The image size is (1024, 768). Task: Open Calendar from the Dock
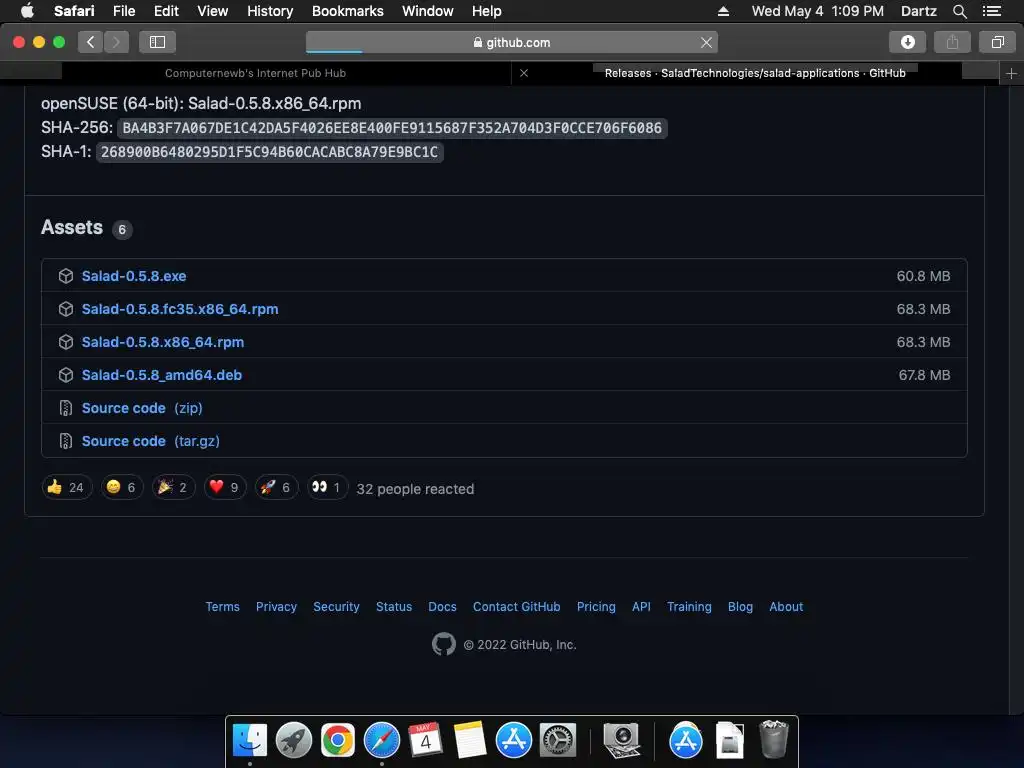pyautogui.click(x=425, y=741)
